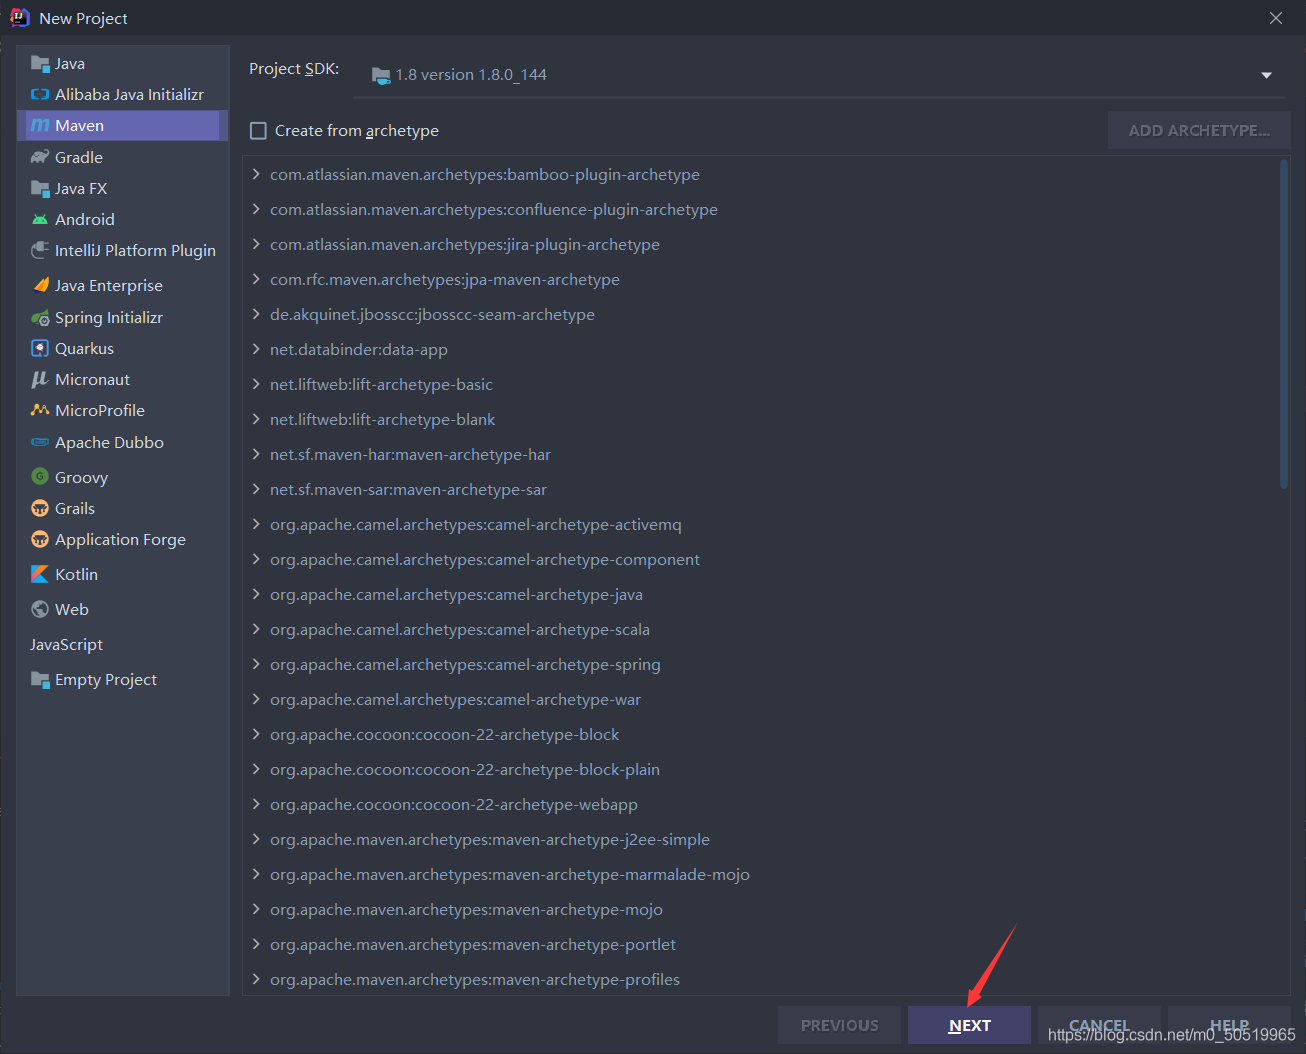This screenshot has width=1306, height=1054.
Task: Select camel-archetype-scala row
Action: (x=765, y=629)
